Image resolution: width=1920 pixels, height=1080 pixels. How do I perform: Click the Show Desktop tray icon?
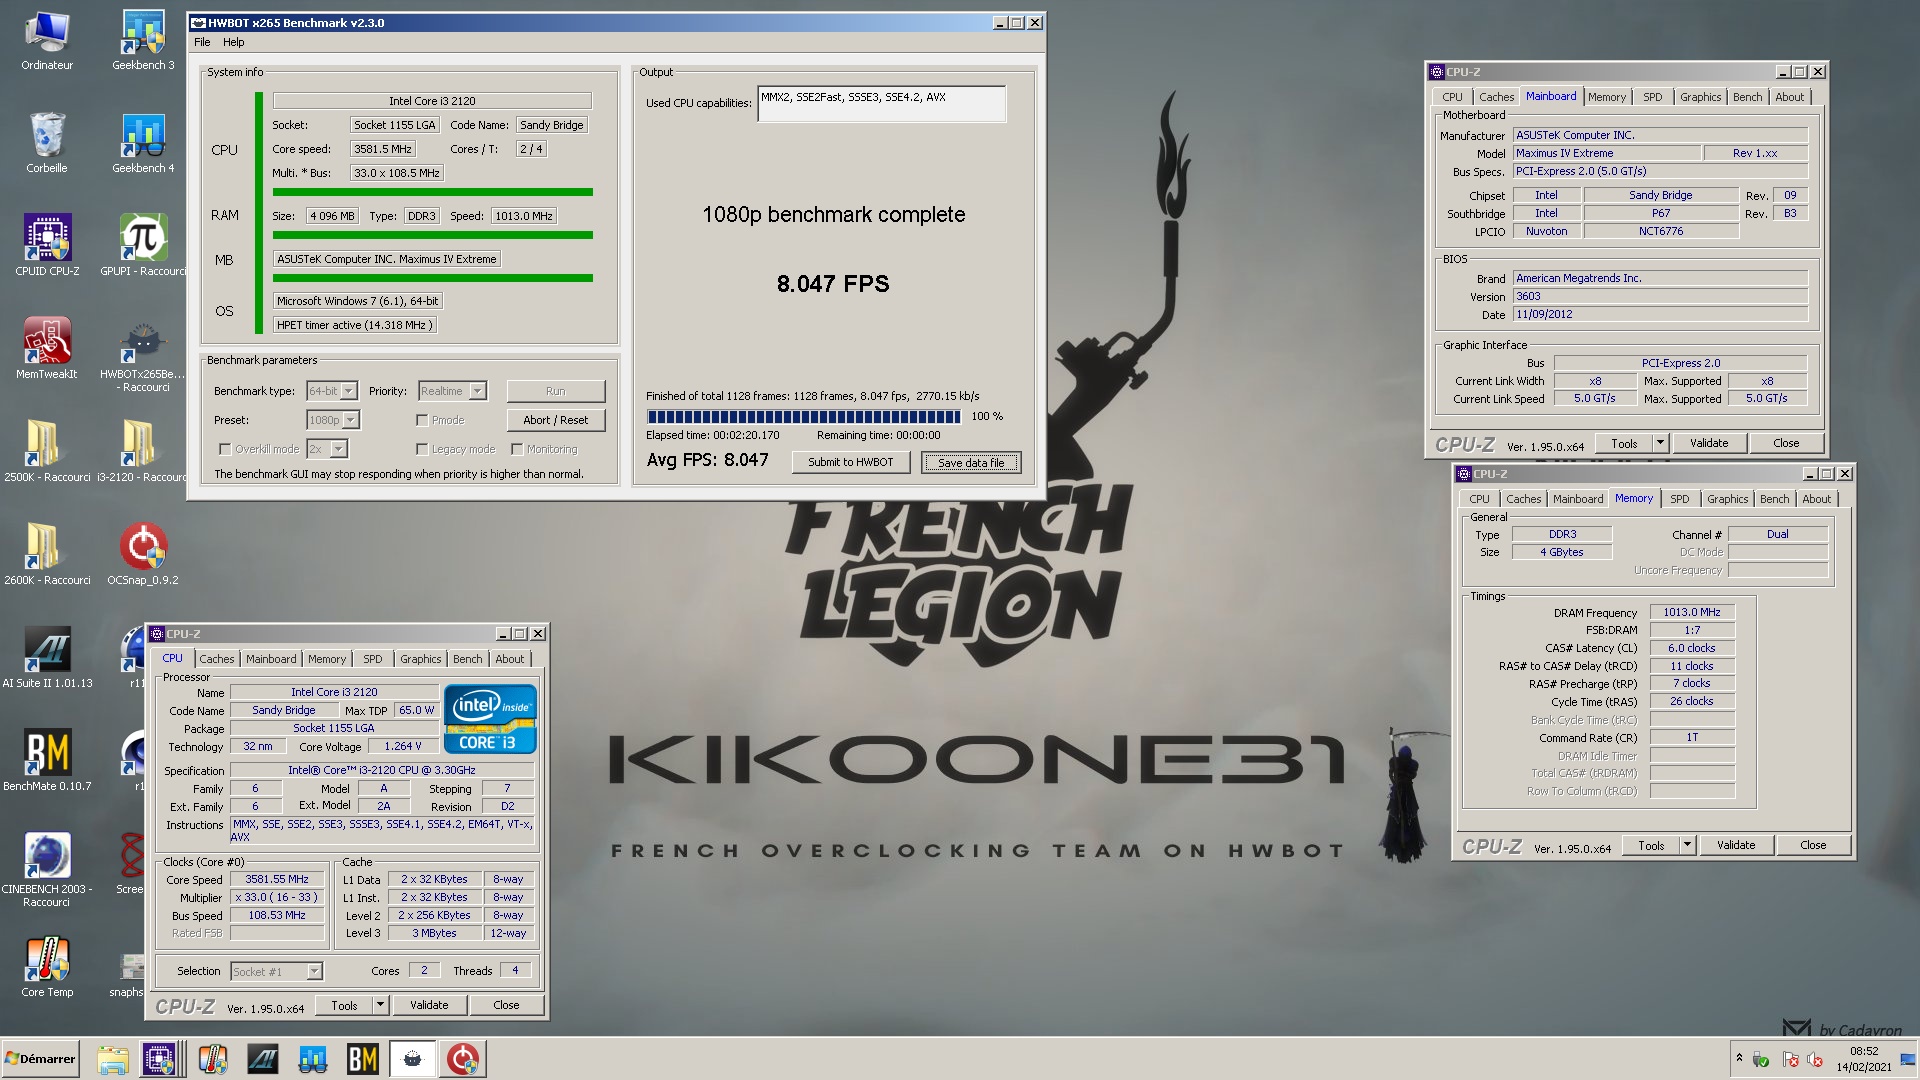coord(1909,1059)
